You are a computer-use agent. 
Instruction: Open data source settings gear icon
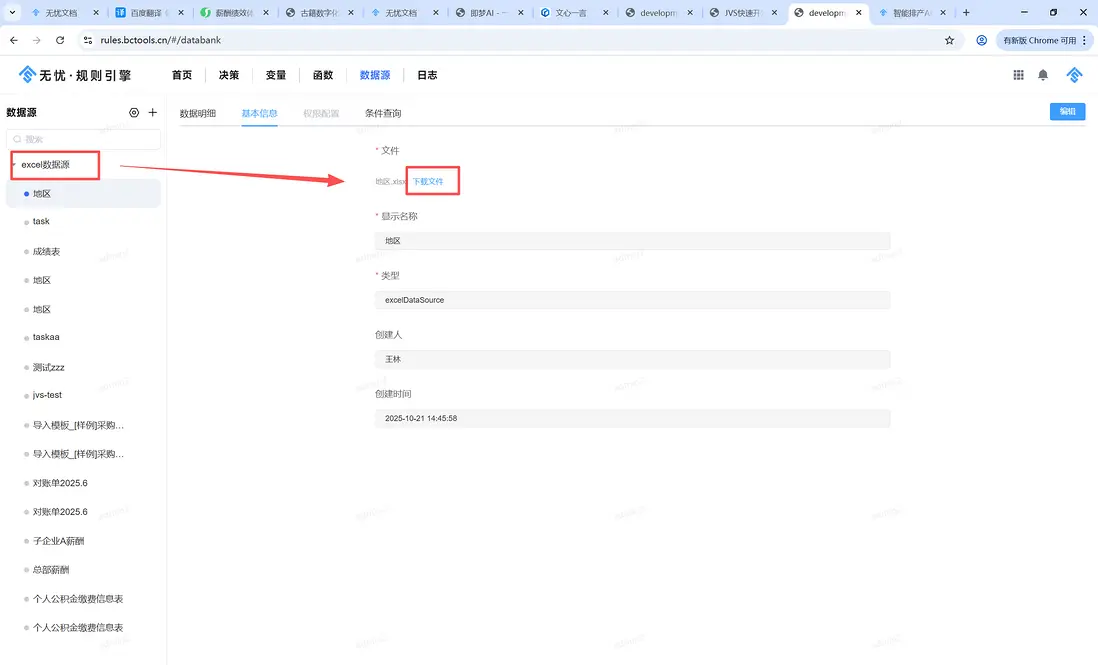[x=133, y=112]
